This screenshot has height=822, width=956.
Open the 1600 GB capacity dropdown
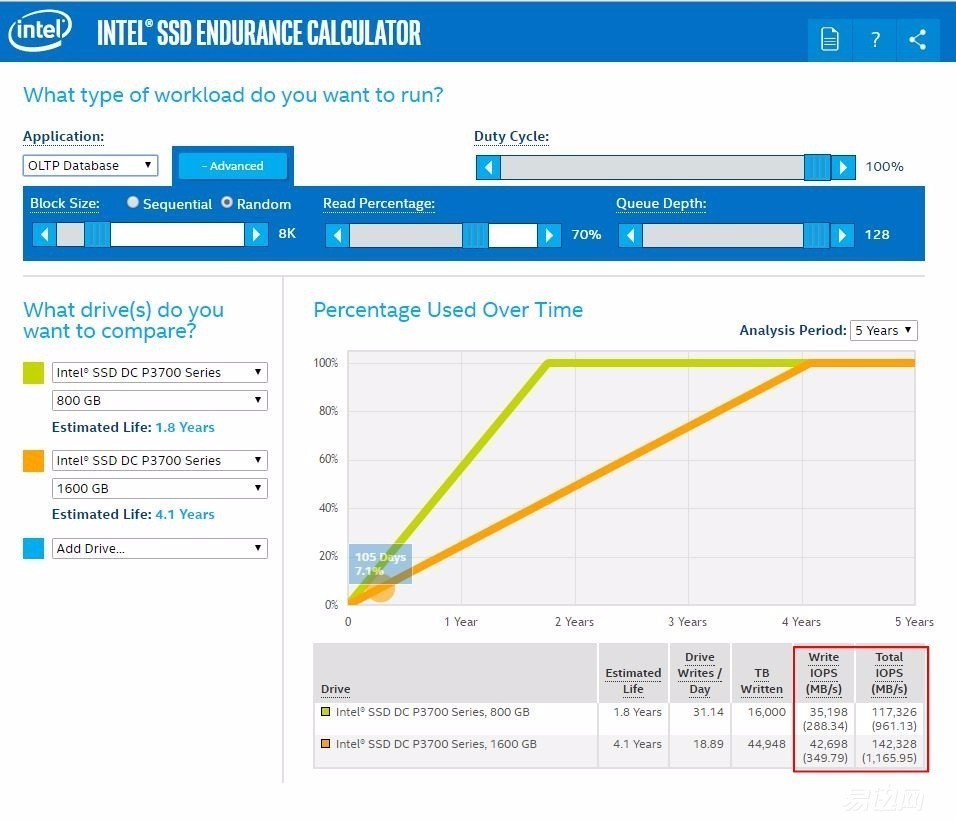click(160, 488)
